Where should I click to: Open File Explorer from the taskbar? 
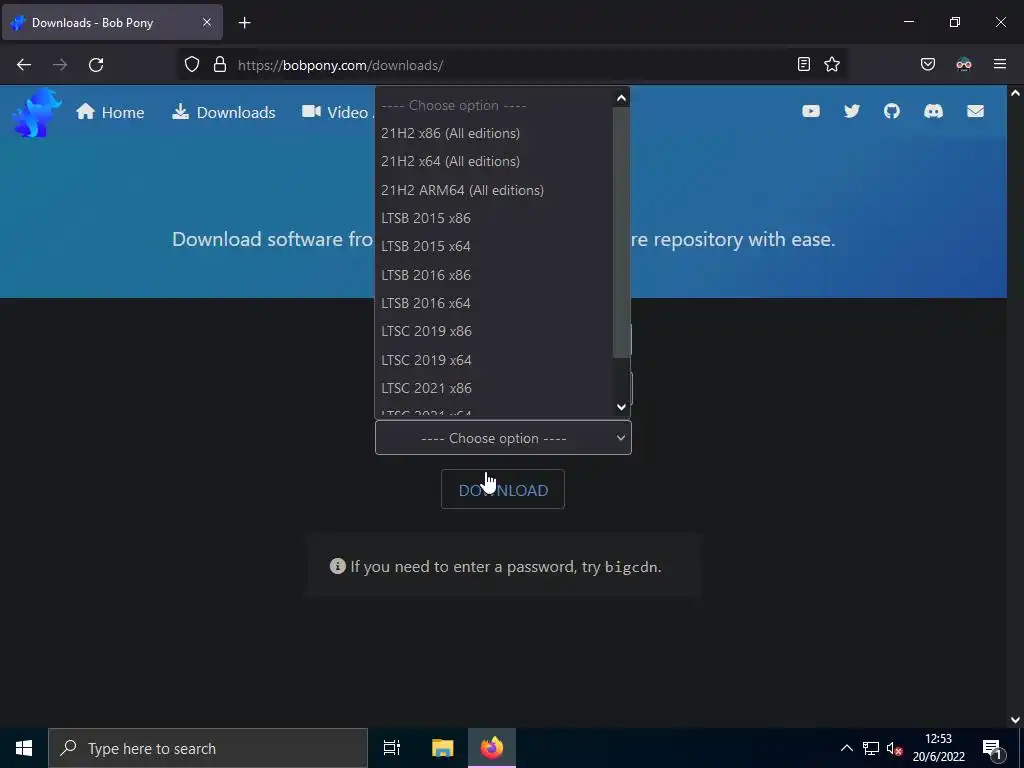(x=442, y=748)
